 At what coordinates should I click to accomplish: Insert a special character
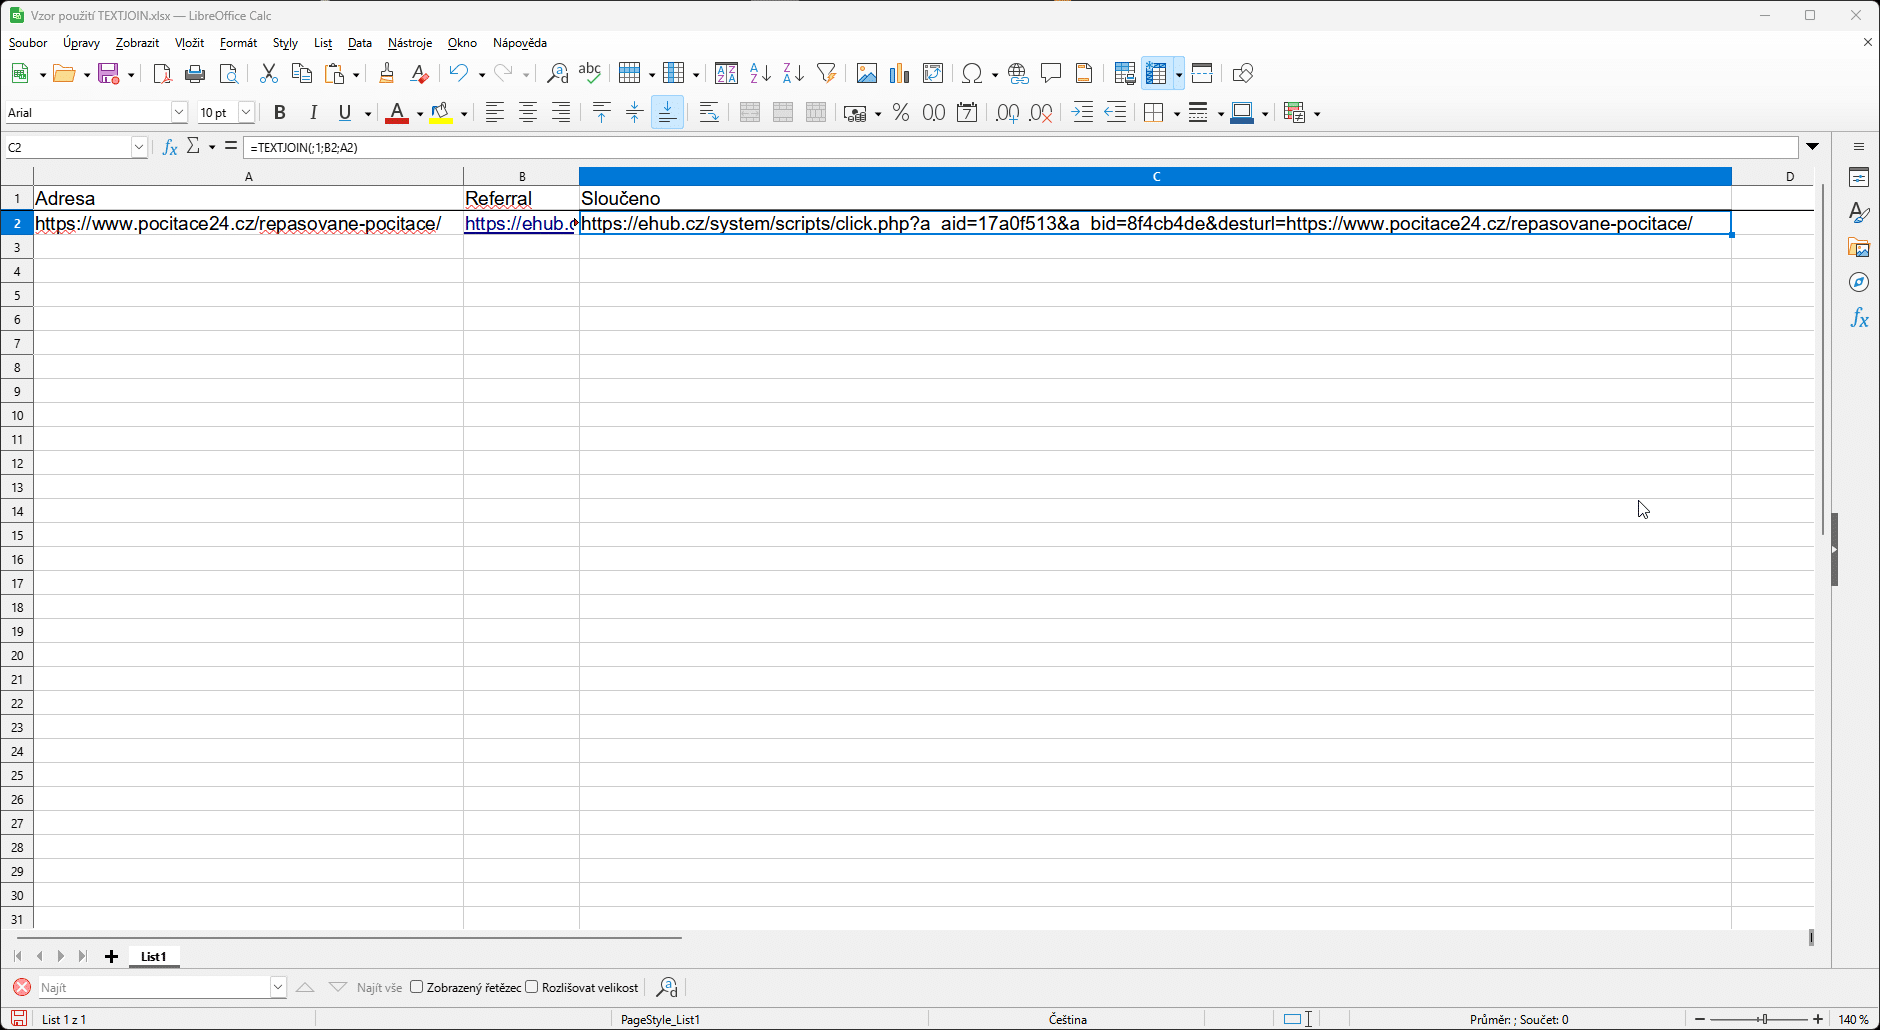tap(973, 73)
